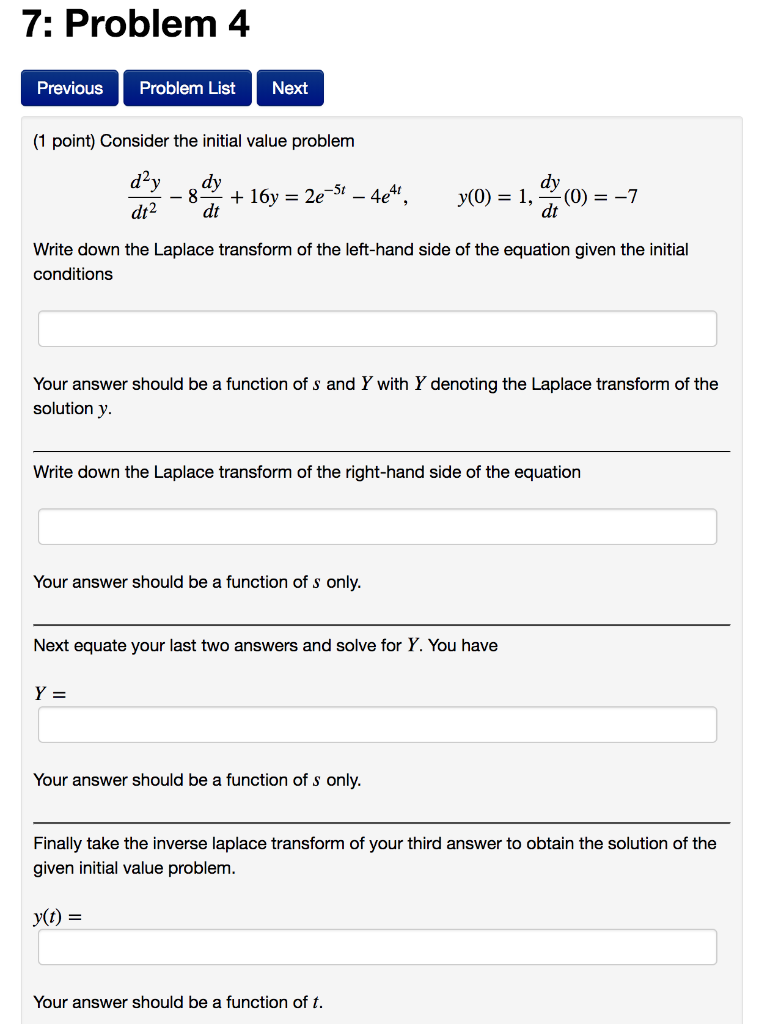Navigate back using Previous
This screenshot has width=770, height=1024.
click(69, 88)
